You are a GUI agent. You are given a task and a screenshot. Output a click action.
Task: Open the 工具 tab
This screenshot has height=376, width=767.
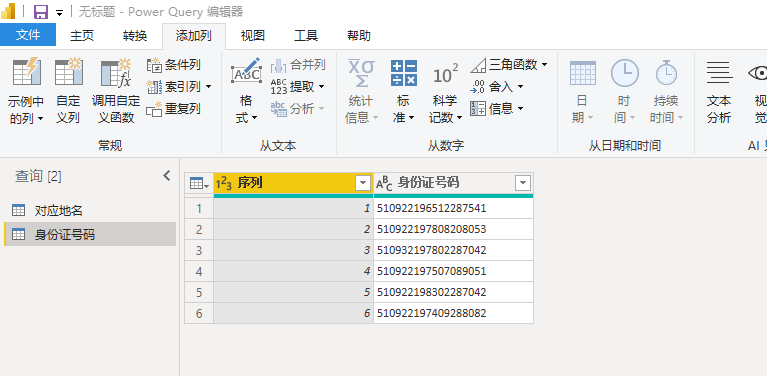pos(306,35)
